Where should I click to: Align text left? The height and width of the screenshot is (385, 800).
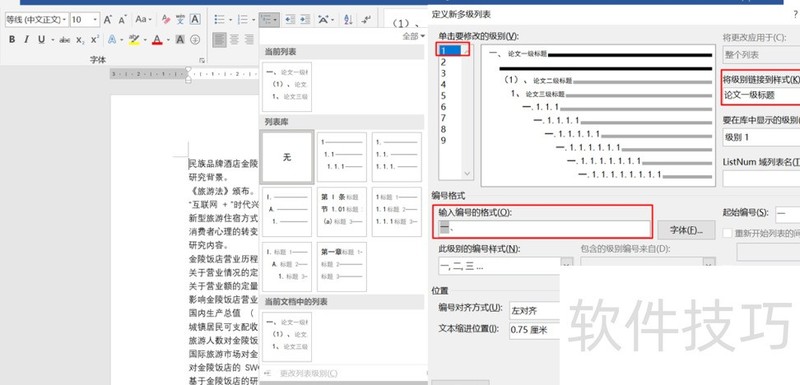coord(219,39)
